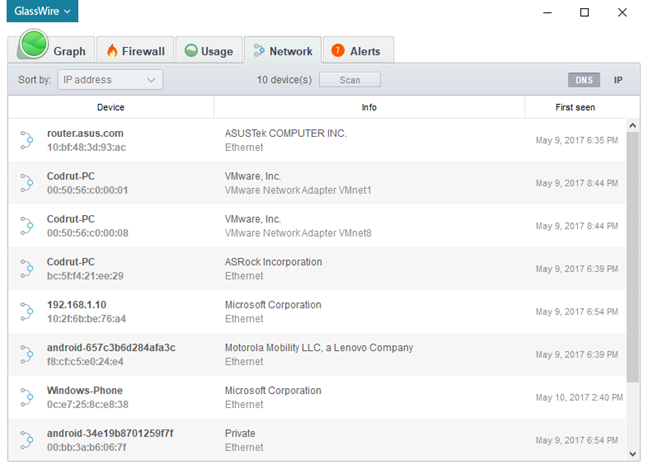Click the Scan button
This screenshot has height=469, width=648.
pos(350,80)
